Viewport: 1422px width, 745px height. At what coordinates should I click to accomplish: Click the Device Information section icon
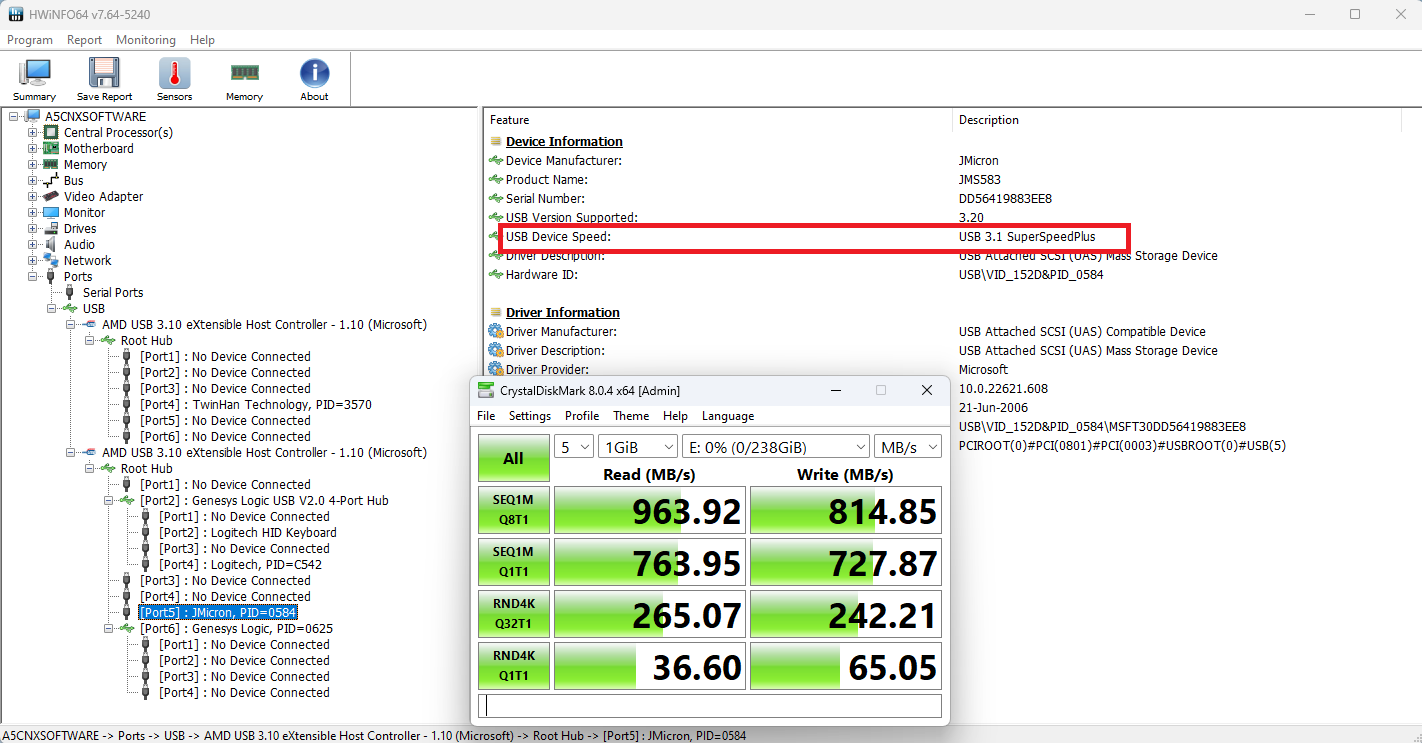pyautogui.click(x=496, y=142)
